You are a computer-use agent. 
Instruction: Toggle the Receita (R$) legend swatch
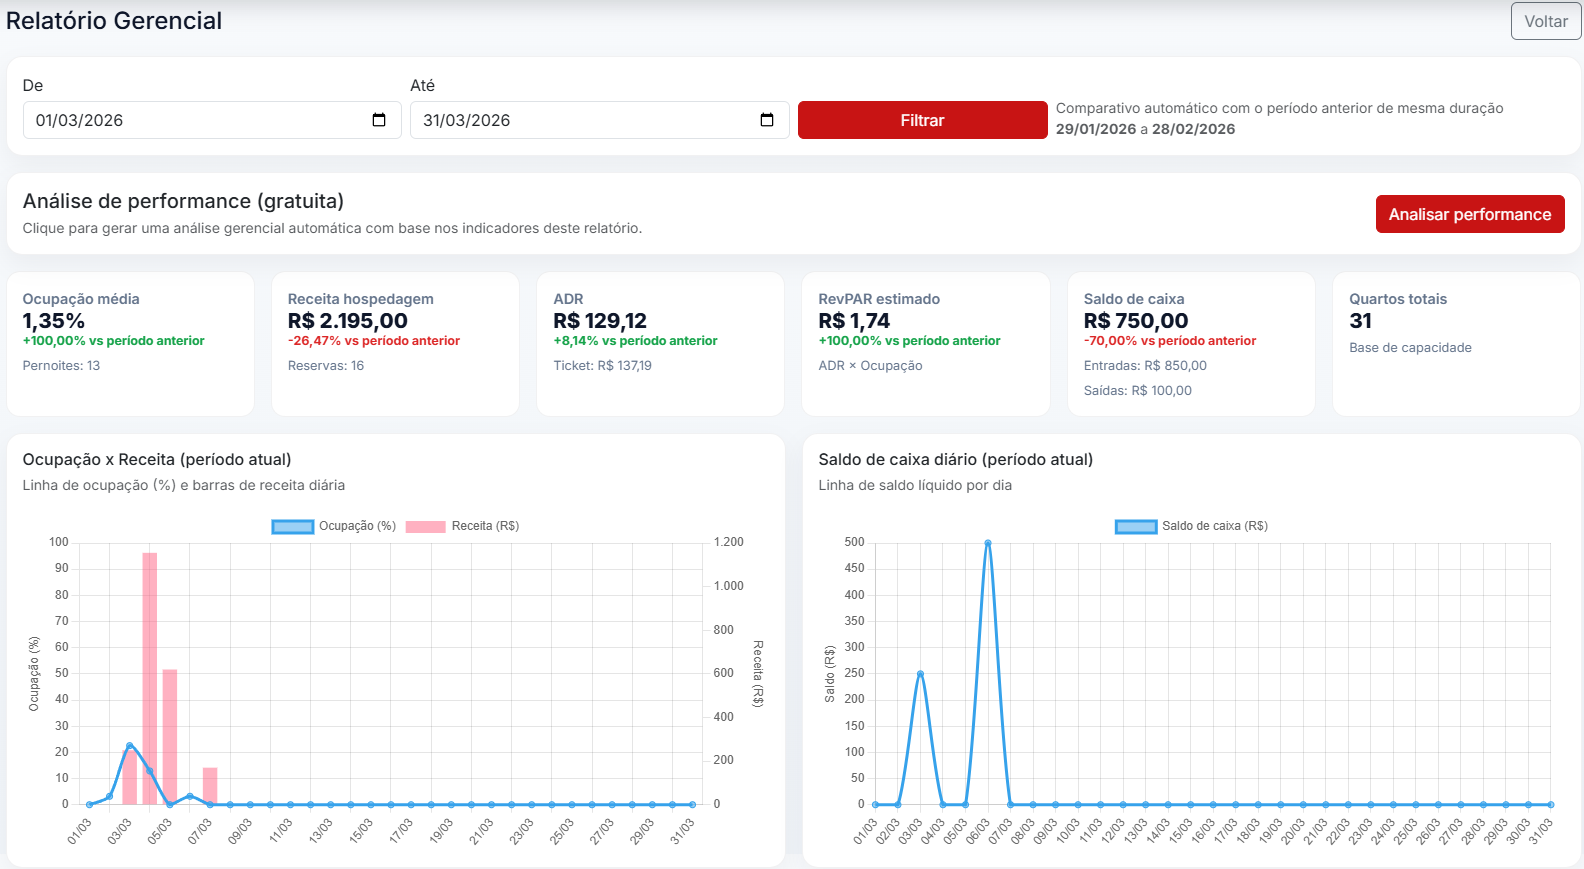pyautogui.click(x=425, y=526)
